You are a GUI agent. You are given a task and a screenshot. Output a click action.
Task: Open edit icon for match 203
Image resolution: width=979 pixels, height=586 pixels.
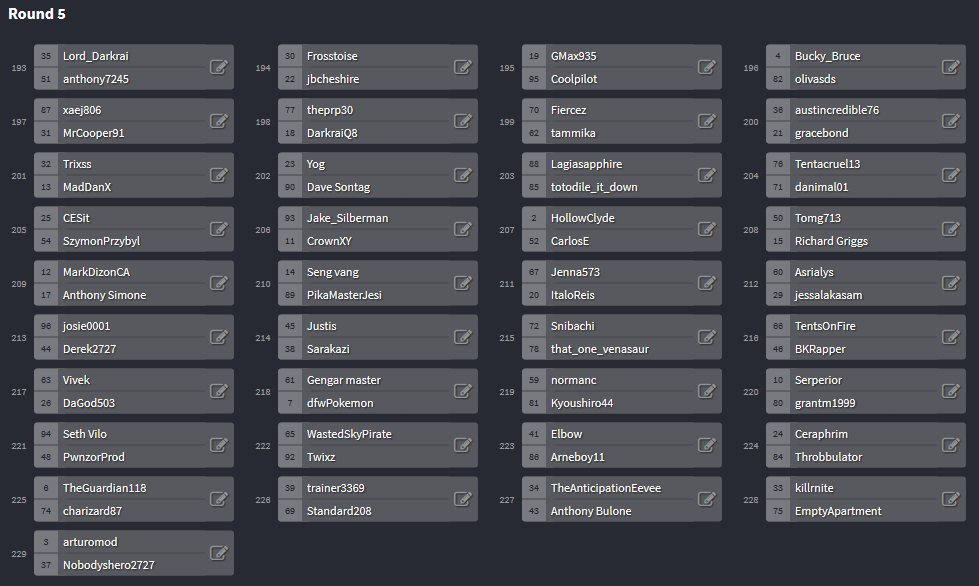coord(707,175)
